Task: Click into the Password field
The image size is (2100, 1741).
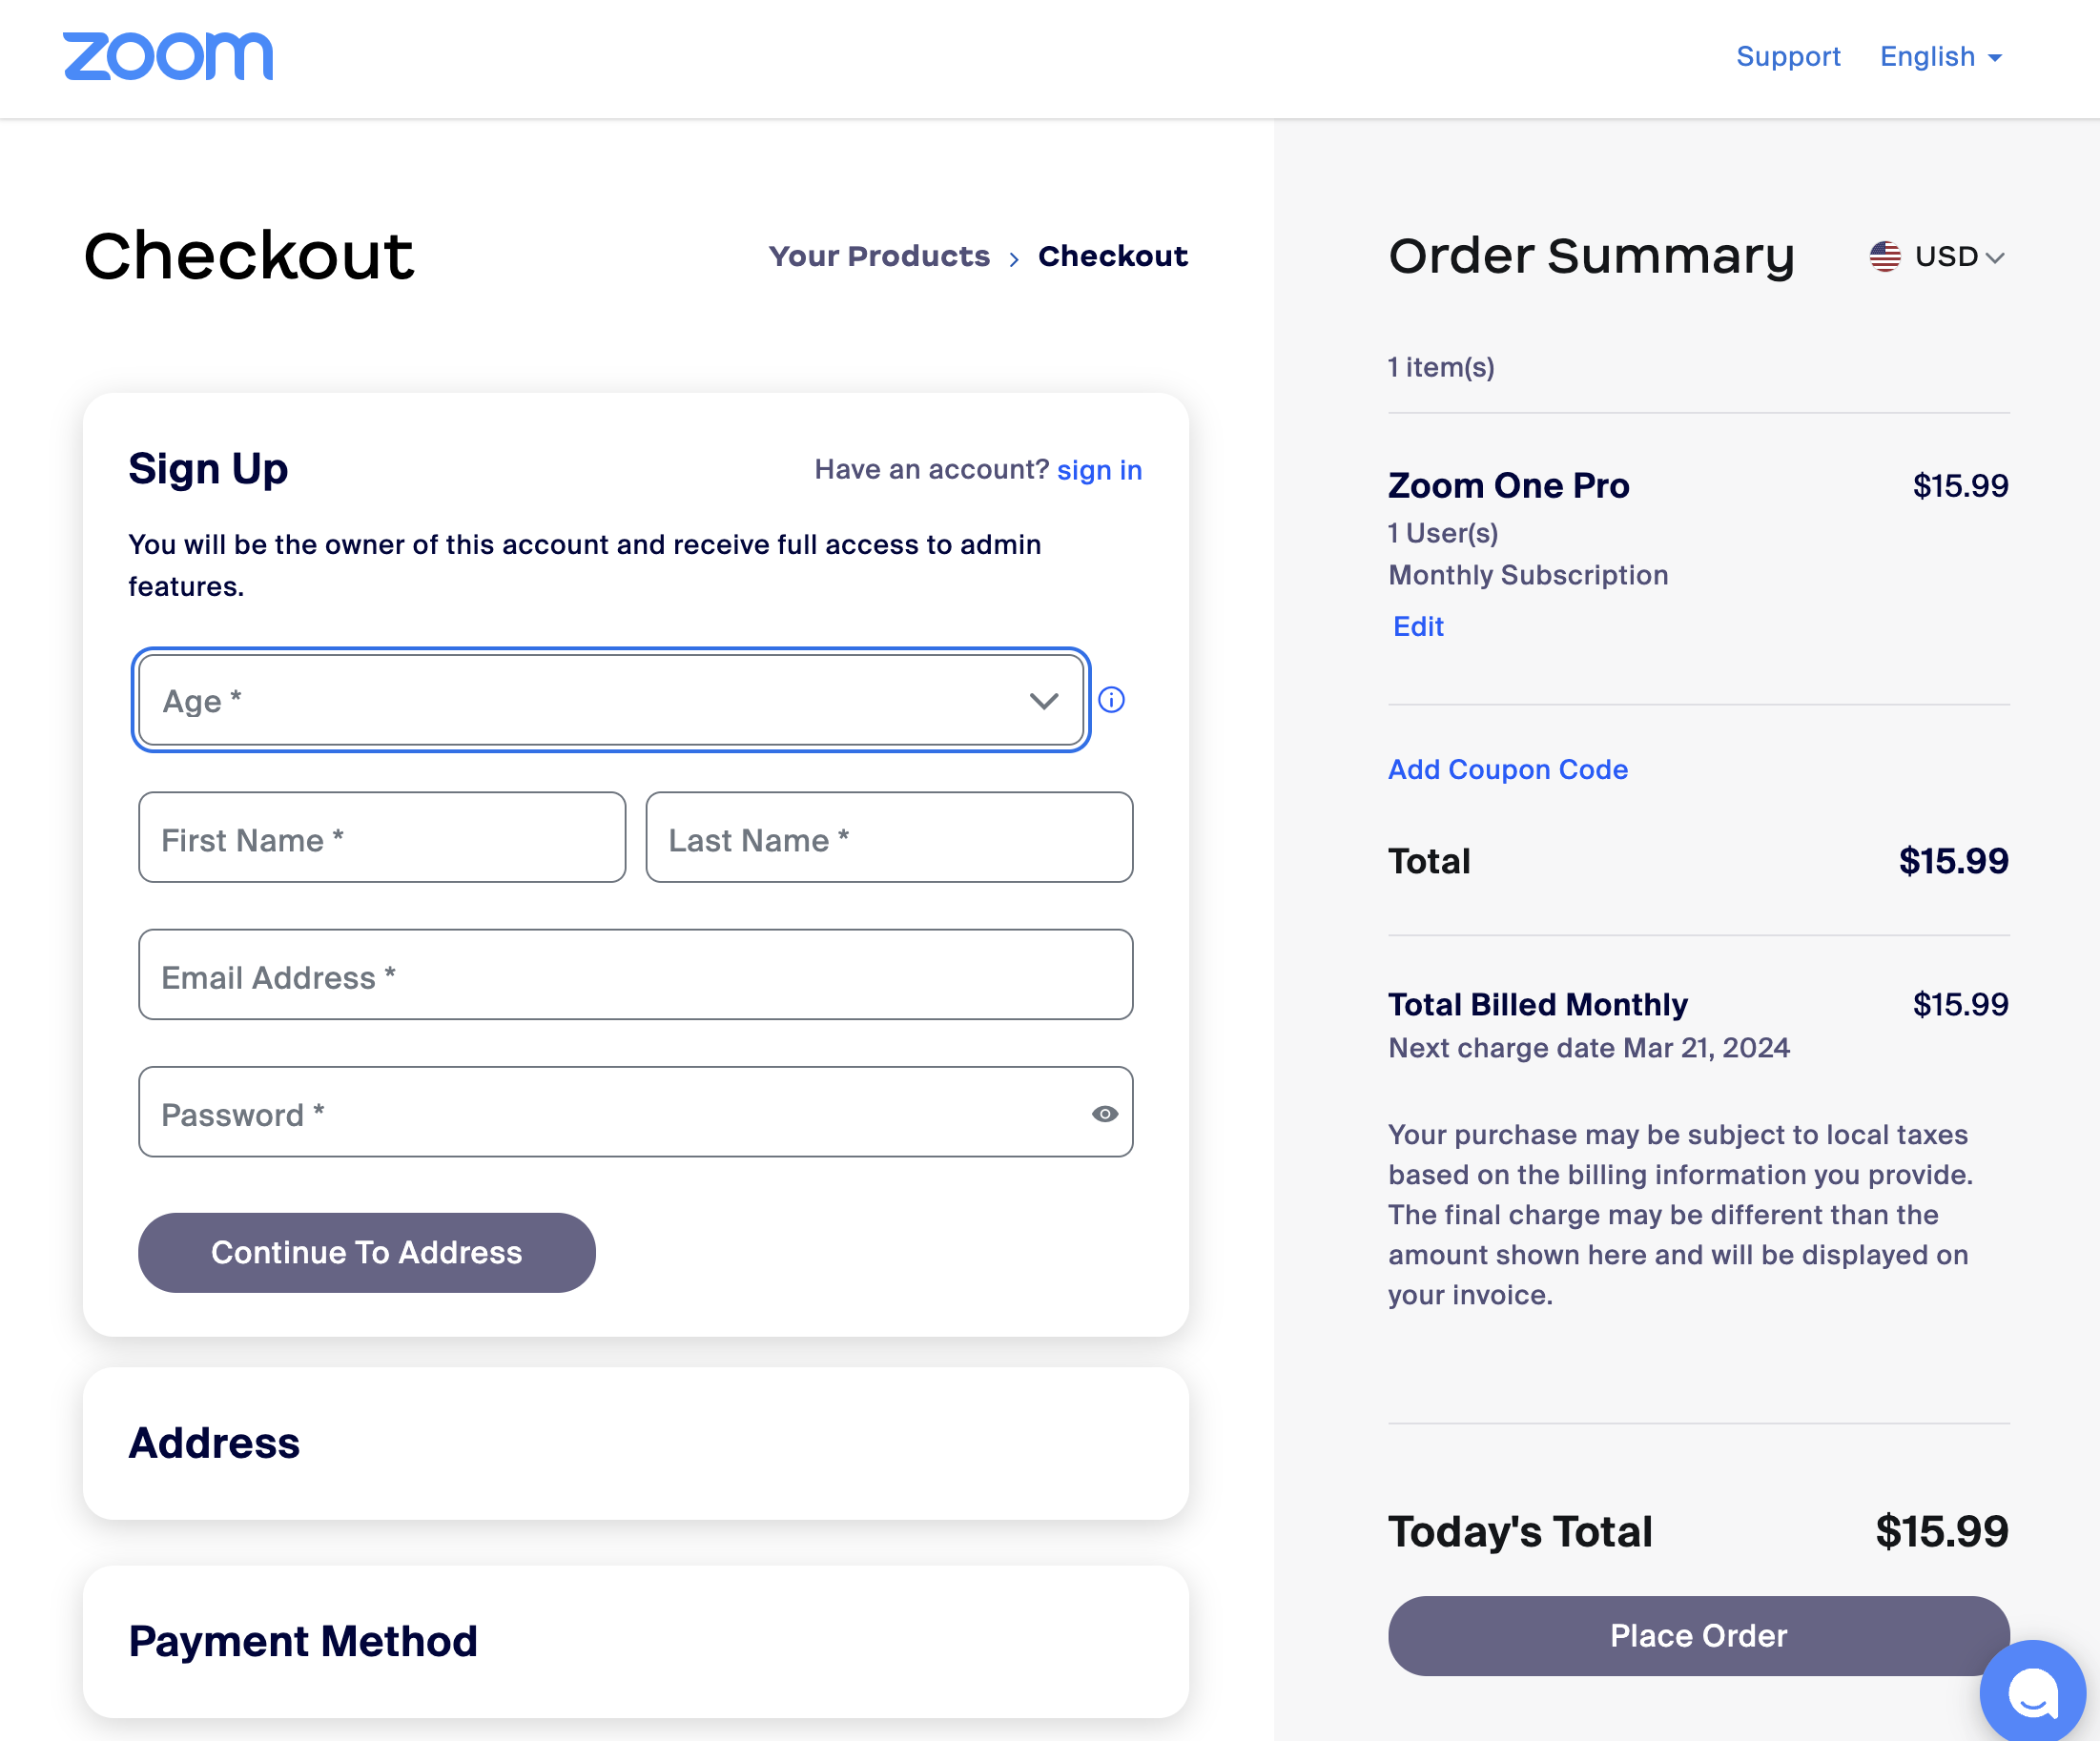Action: [610, 1112]
